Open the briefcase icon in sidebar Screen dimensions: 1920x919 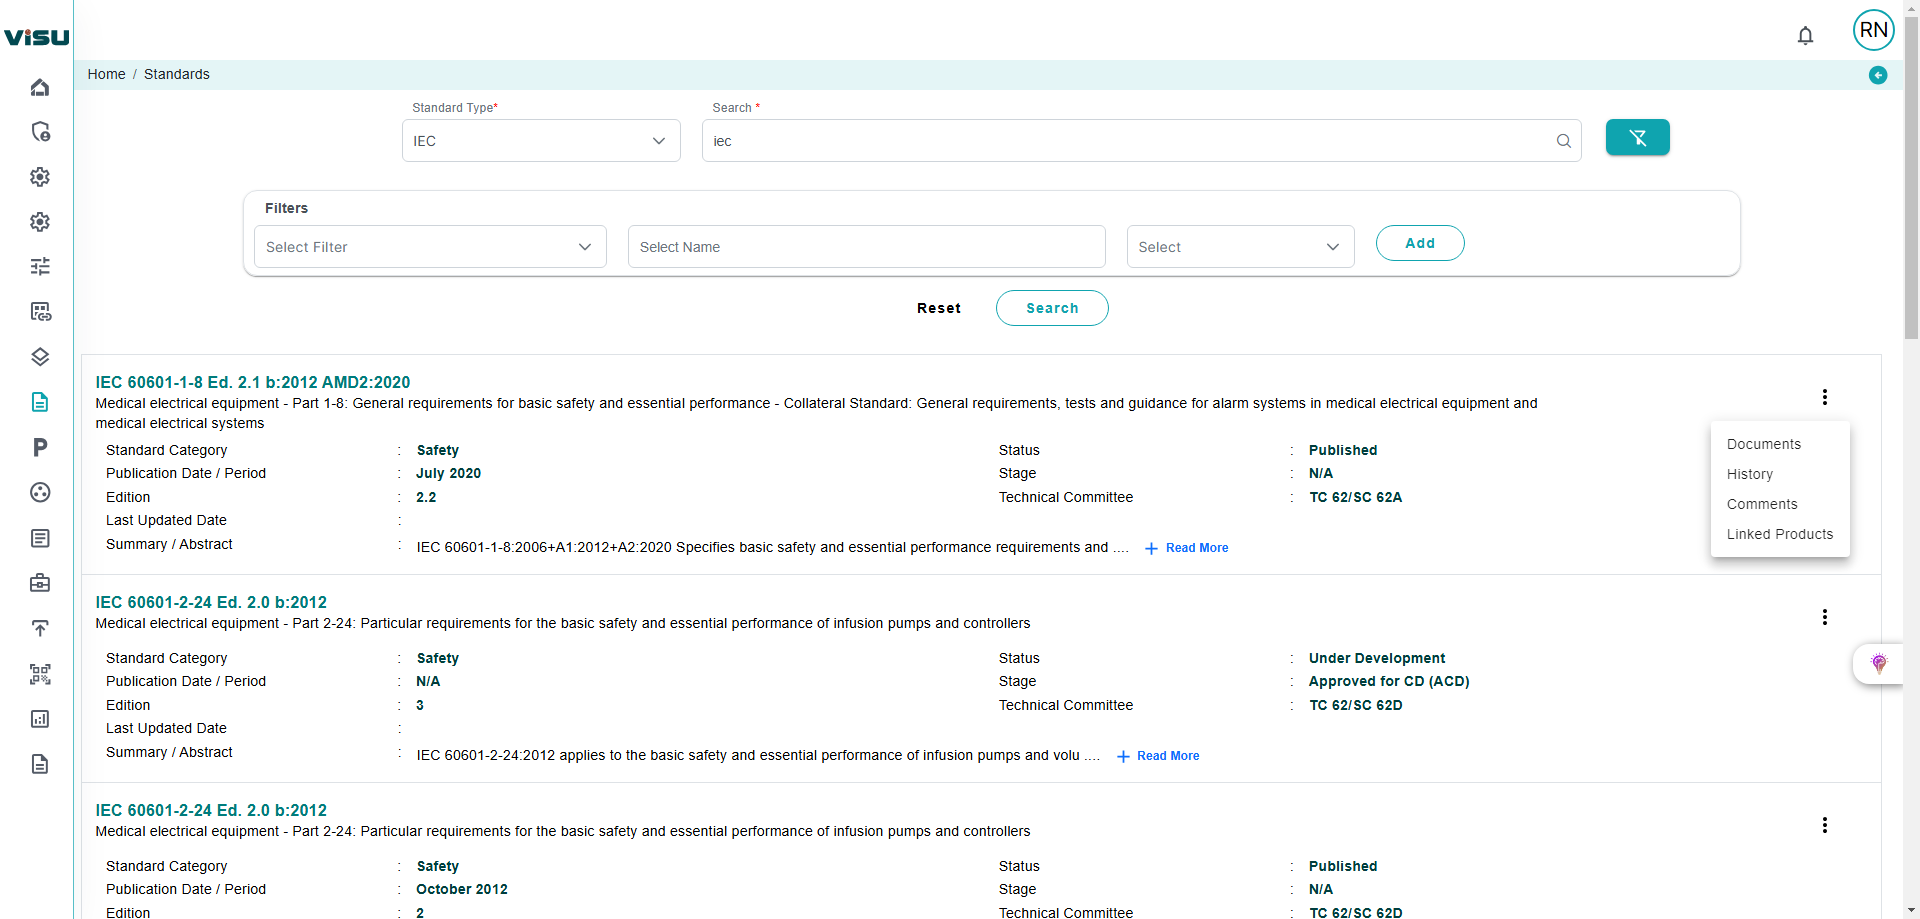(40, 583)
